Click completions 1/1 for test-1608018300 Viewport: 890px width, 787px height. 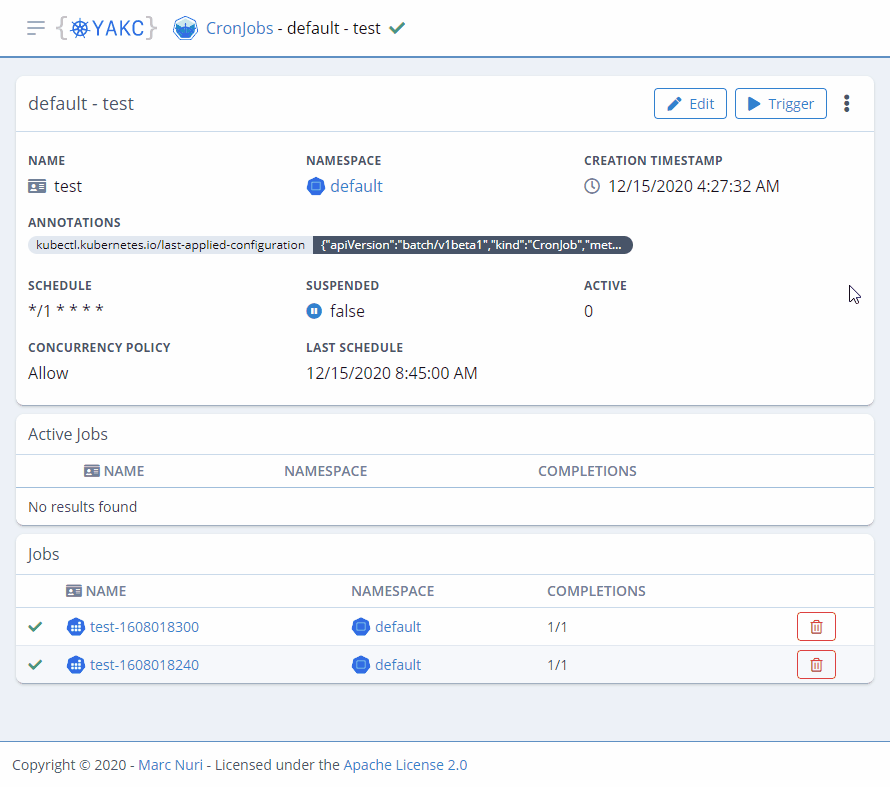tap(557, 627)
